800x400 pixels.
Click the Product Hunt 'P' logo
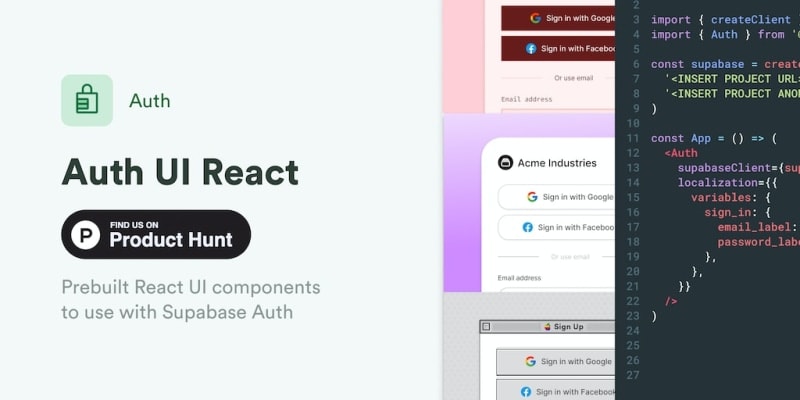[86, 235]
